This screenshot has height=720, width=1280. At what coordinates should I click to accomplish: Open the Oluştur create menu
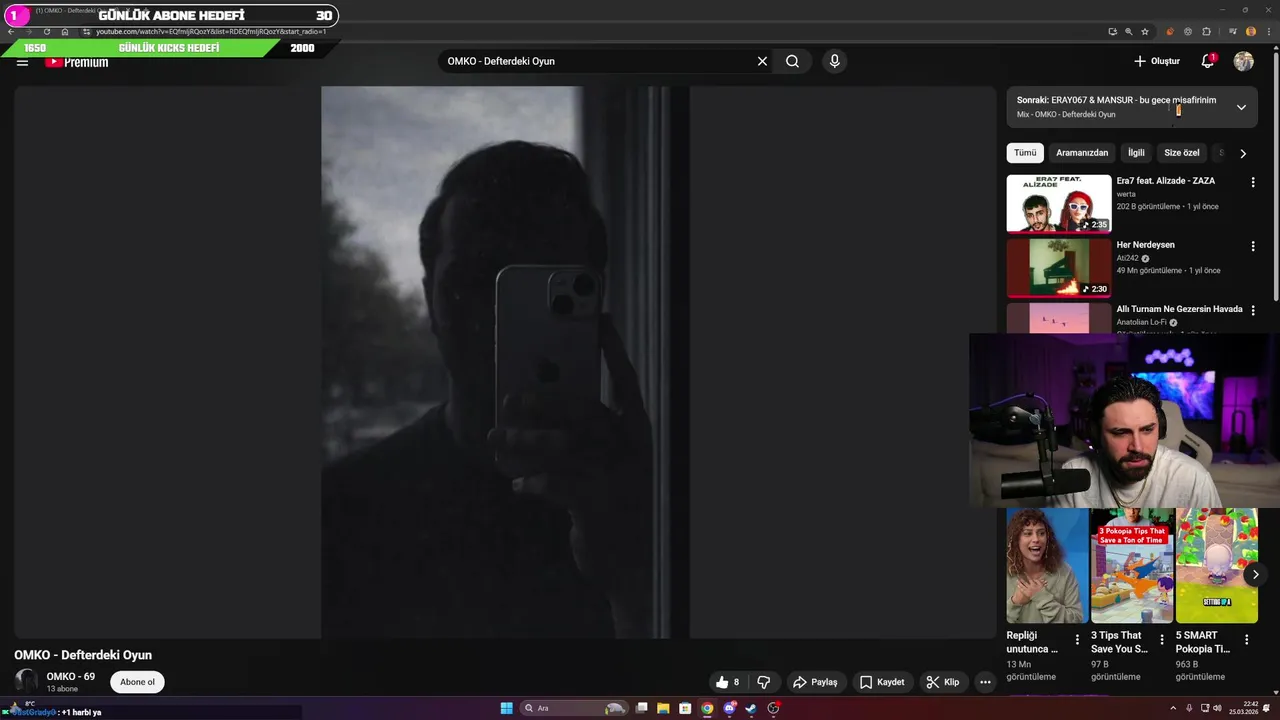[1157, 61]
